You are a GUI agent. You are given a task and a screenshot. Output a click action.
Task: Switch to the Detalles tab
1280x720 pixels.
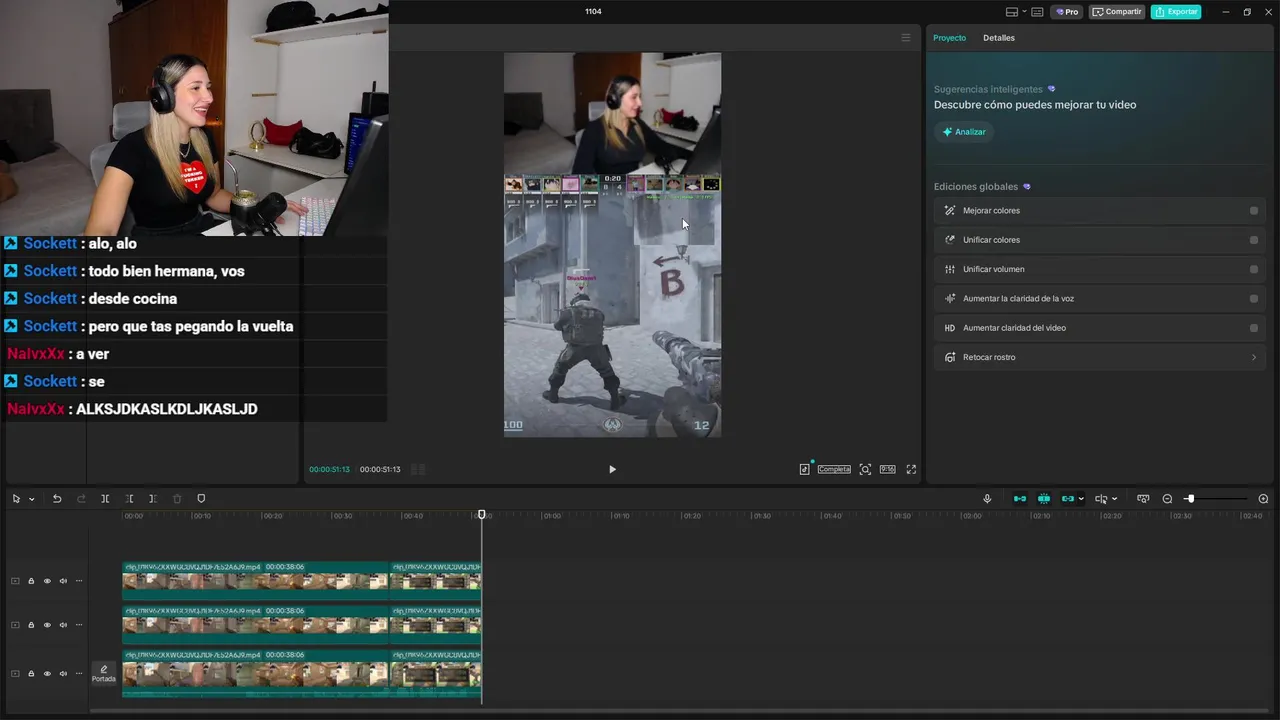[999, 38]
